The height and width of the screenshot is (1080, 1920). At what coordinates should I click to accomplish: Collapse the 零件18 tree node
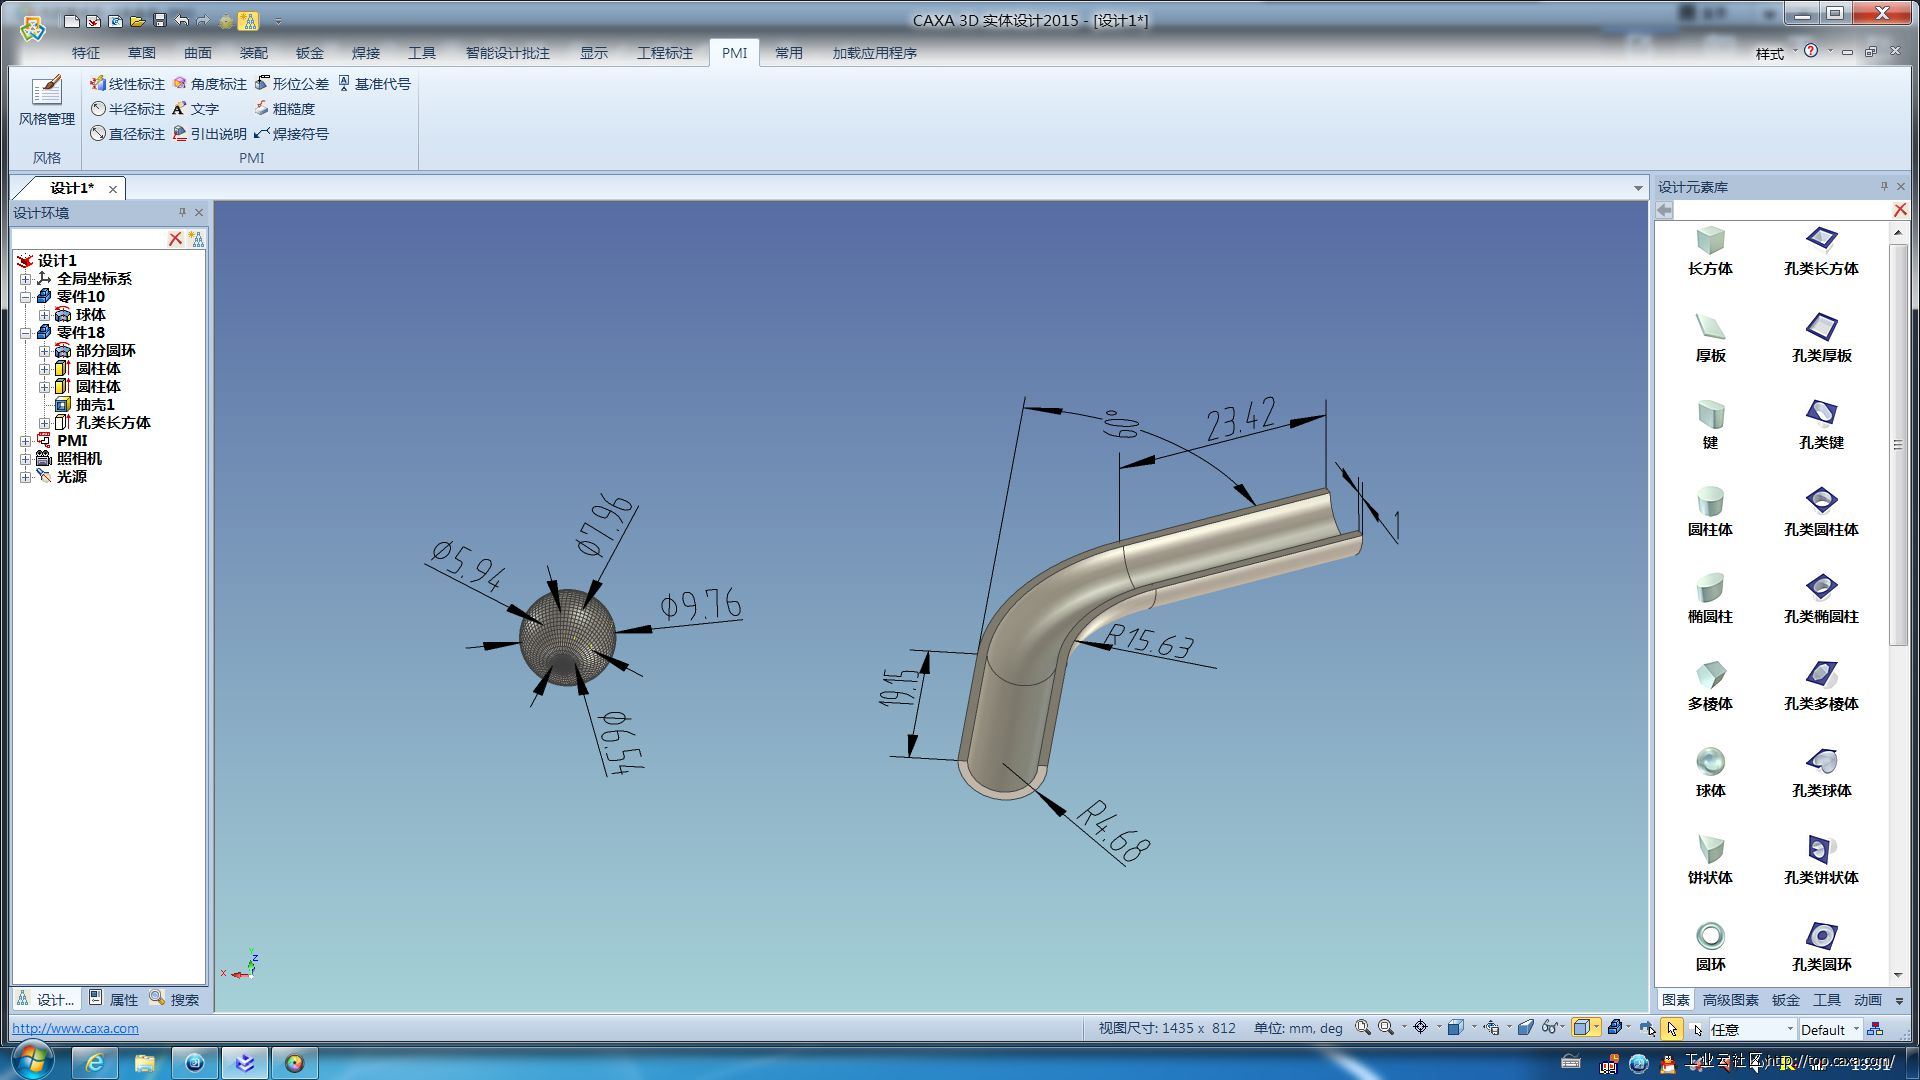26,333
